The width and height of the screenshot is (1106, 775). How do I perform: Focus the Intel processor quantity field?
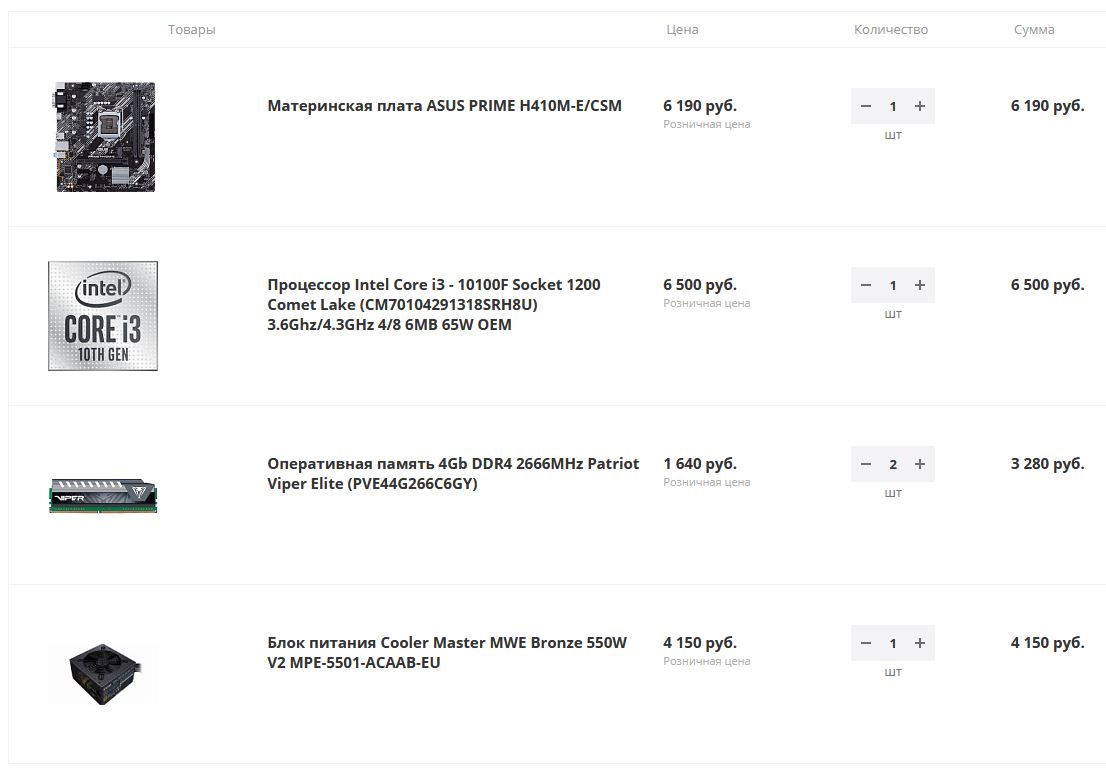coord(893,285)
